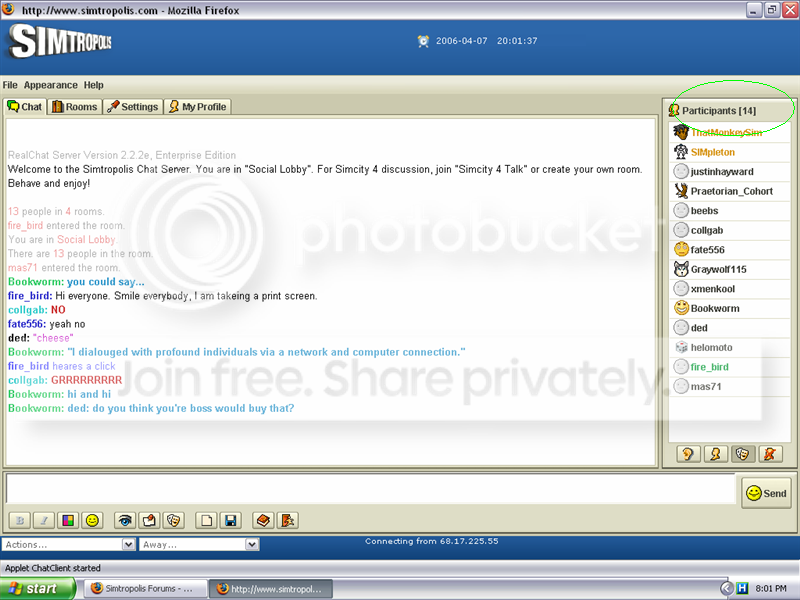Viewport: 800px width, 600px height.
Task: Click Bookworm's grinning smiley avatar
Action: coord(681,308)
